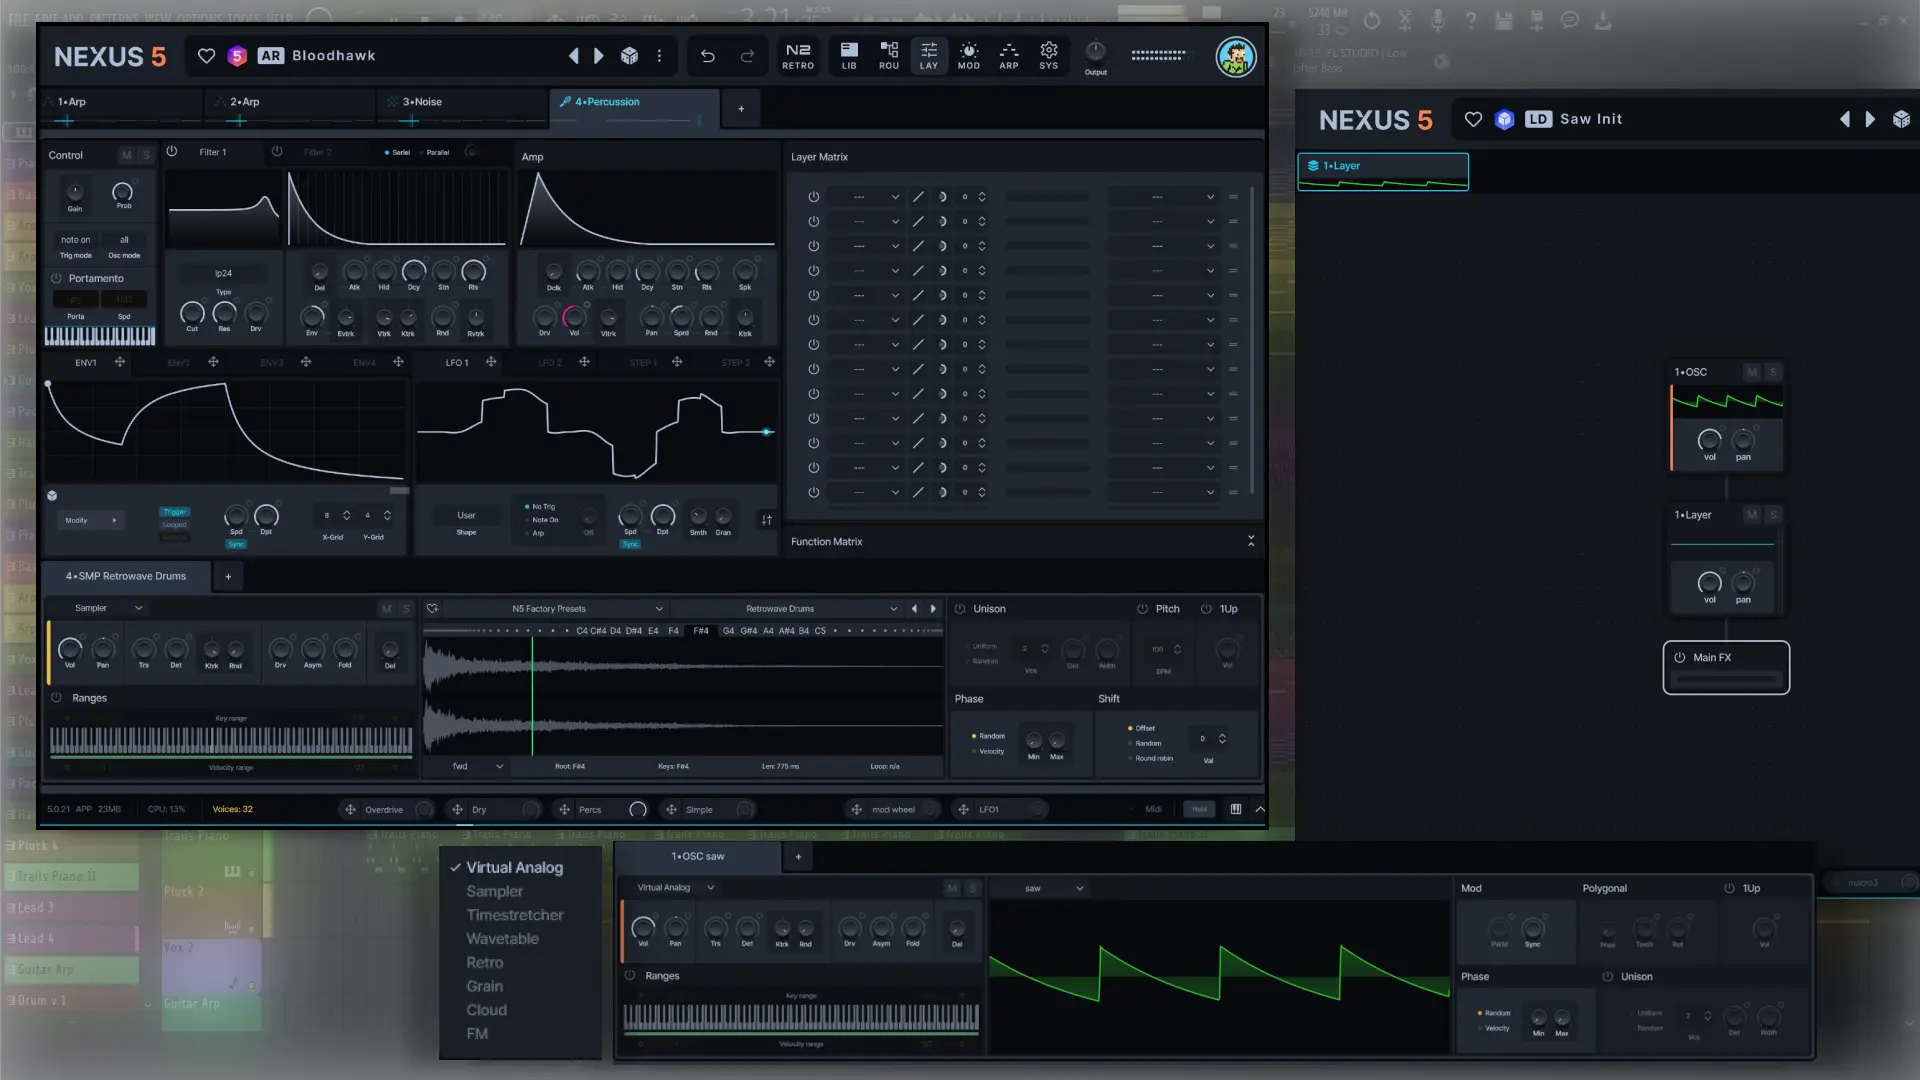Switch to the 3•Noise layer tab

463,108
